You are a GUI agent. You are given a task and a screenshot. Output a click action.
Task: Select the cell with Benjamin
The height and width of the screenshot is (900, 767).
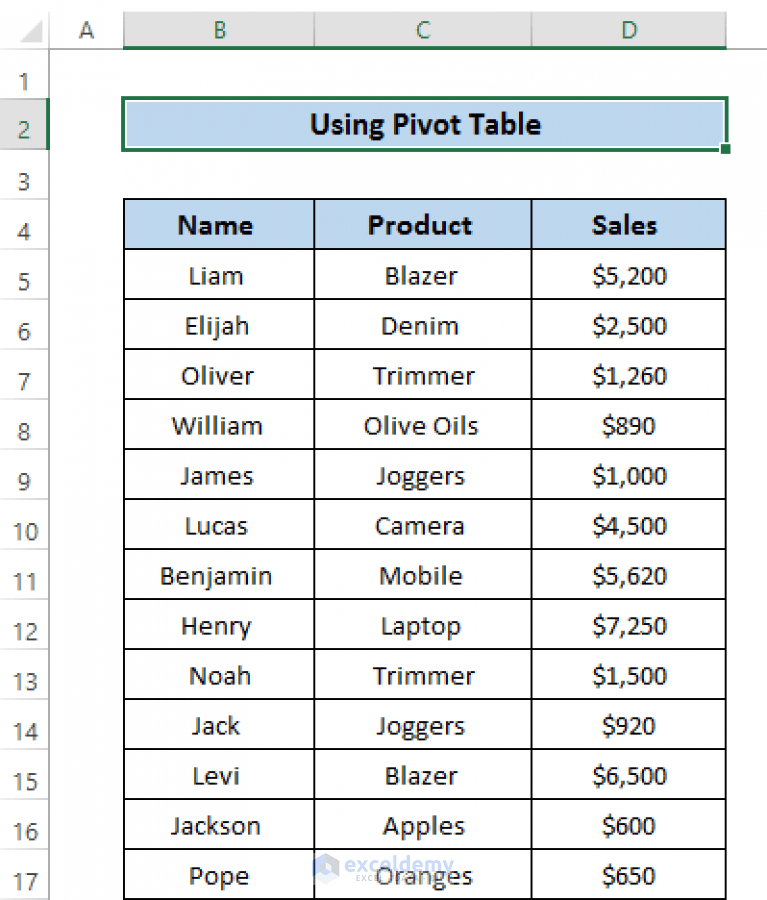(218, 575)
